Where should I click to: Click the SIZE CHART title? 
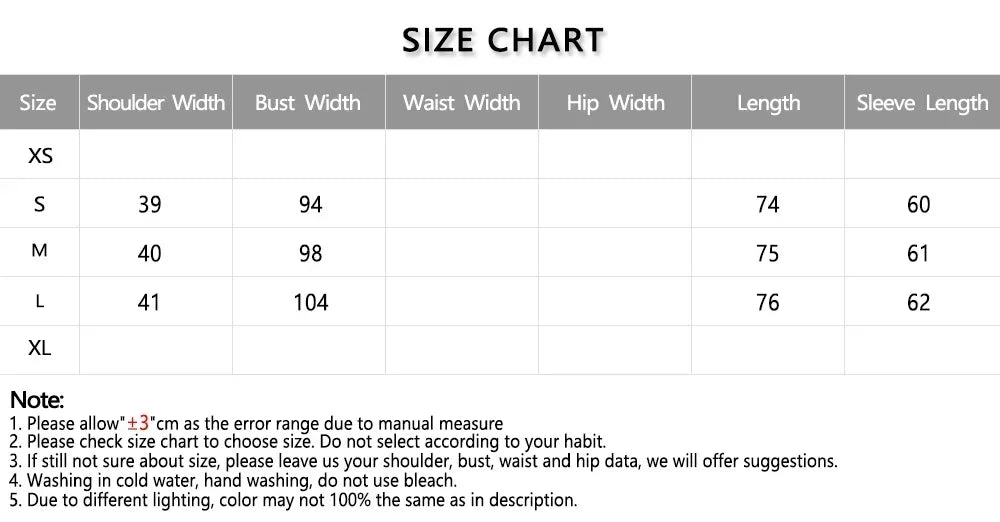point(503,40)
